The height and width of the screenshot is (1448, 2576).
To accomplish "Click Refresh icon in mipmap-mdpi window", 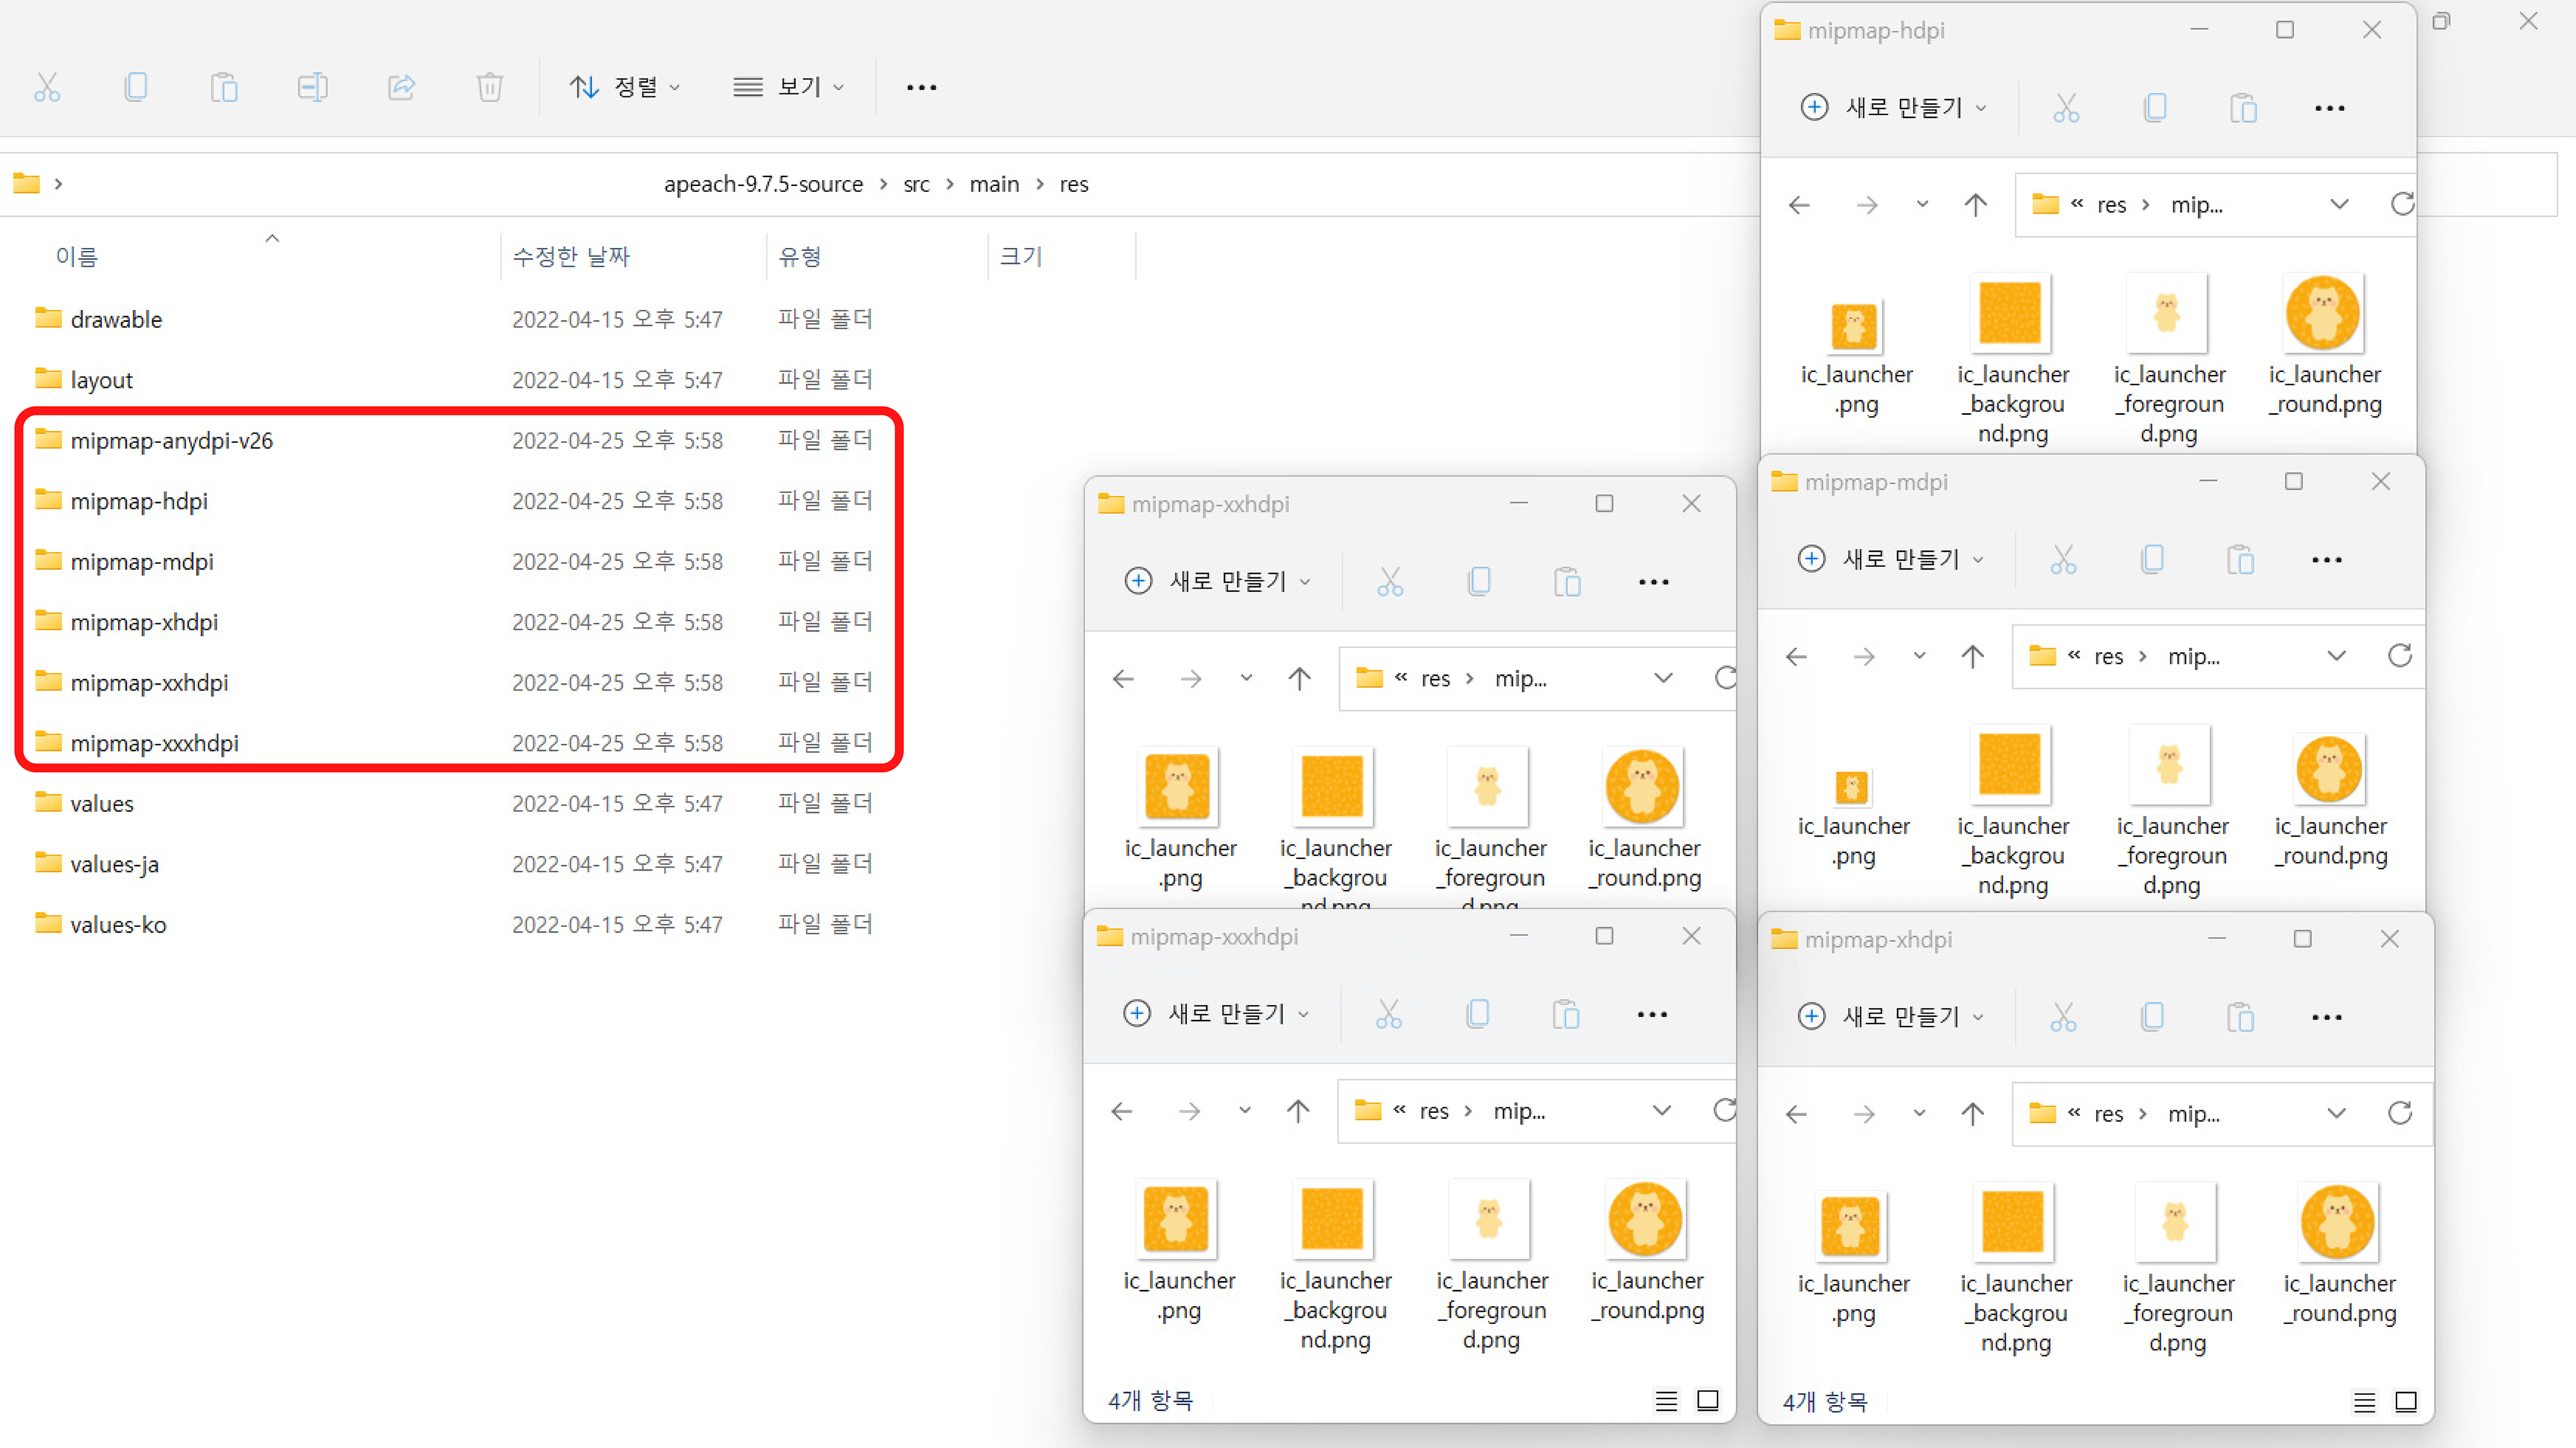I will pyautogui.click(x=2400, y=656).
